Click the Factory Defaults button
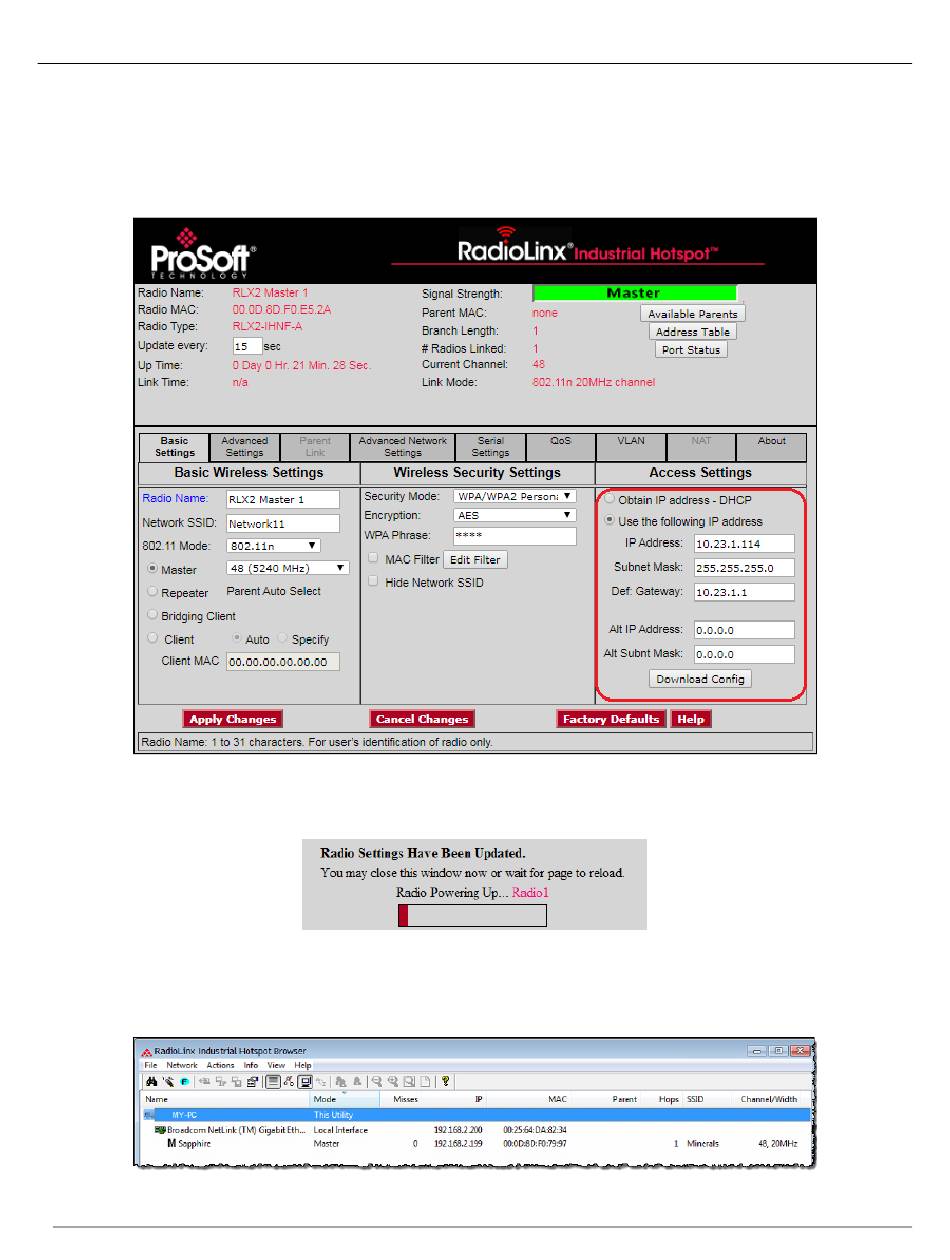 pyautogui.click(x=611, y=719)
